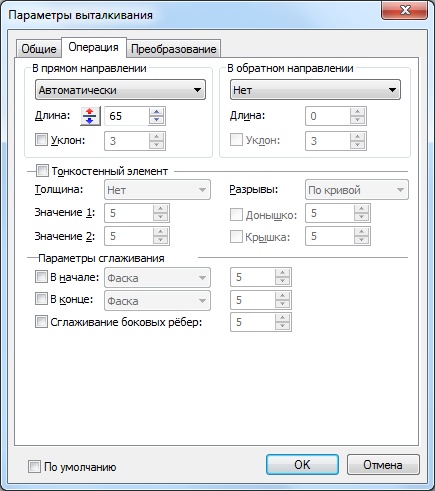Enable Сглаживание боковых рёбер checkbox
This screenshot has width=435, height=491.
pyautogui.click(x=41, y=322)
